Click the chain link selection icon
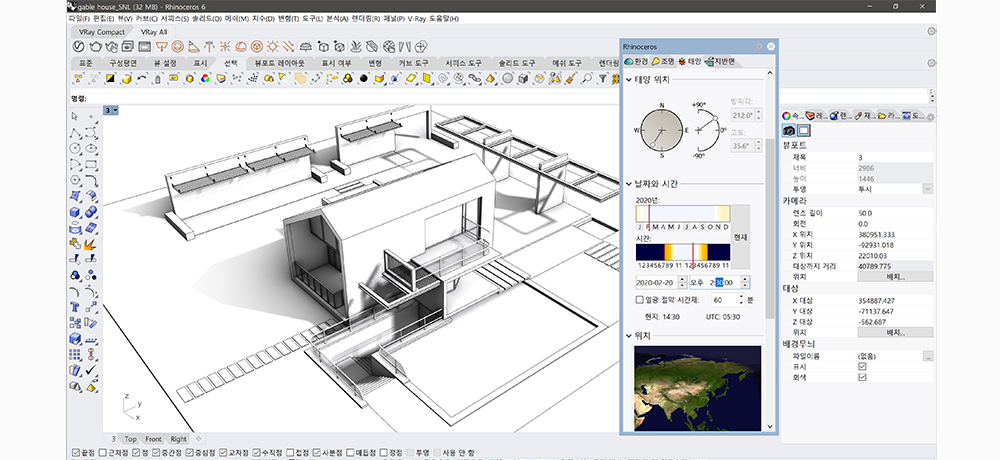The image size is (1000, 460). coord(474,78)
